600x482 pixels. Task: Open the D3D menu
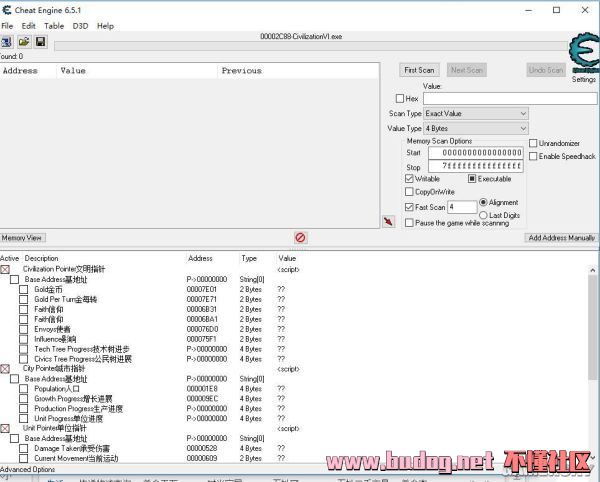coord(80,26)
